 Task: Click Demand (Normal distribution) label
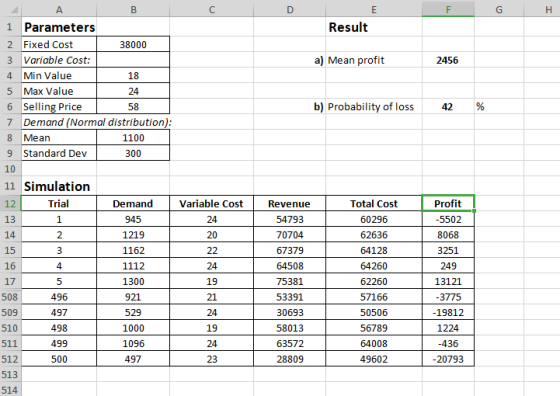(97, 122)
